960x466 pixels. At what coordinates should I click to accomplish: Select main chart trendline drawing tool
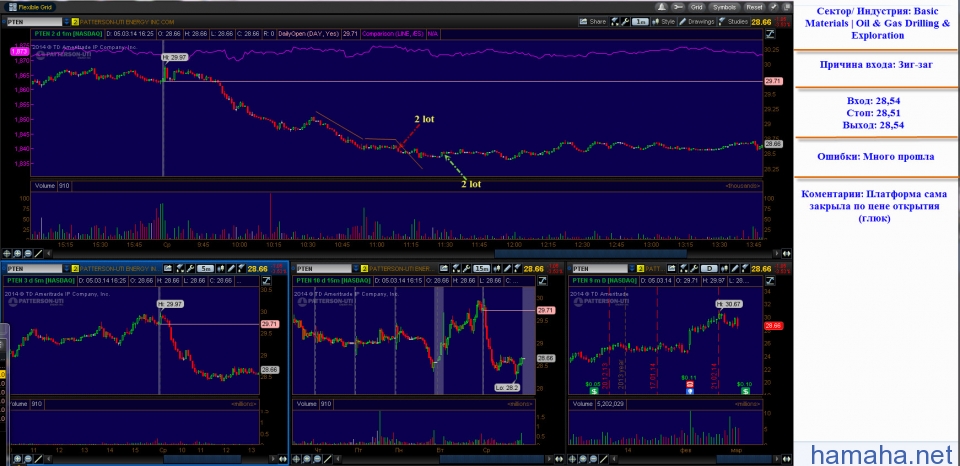pos(38,254)
